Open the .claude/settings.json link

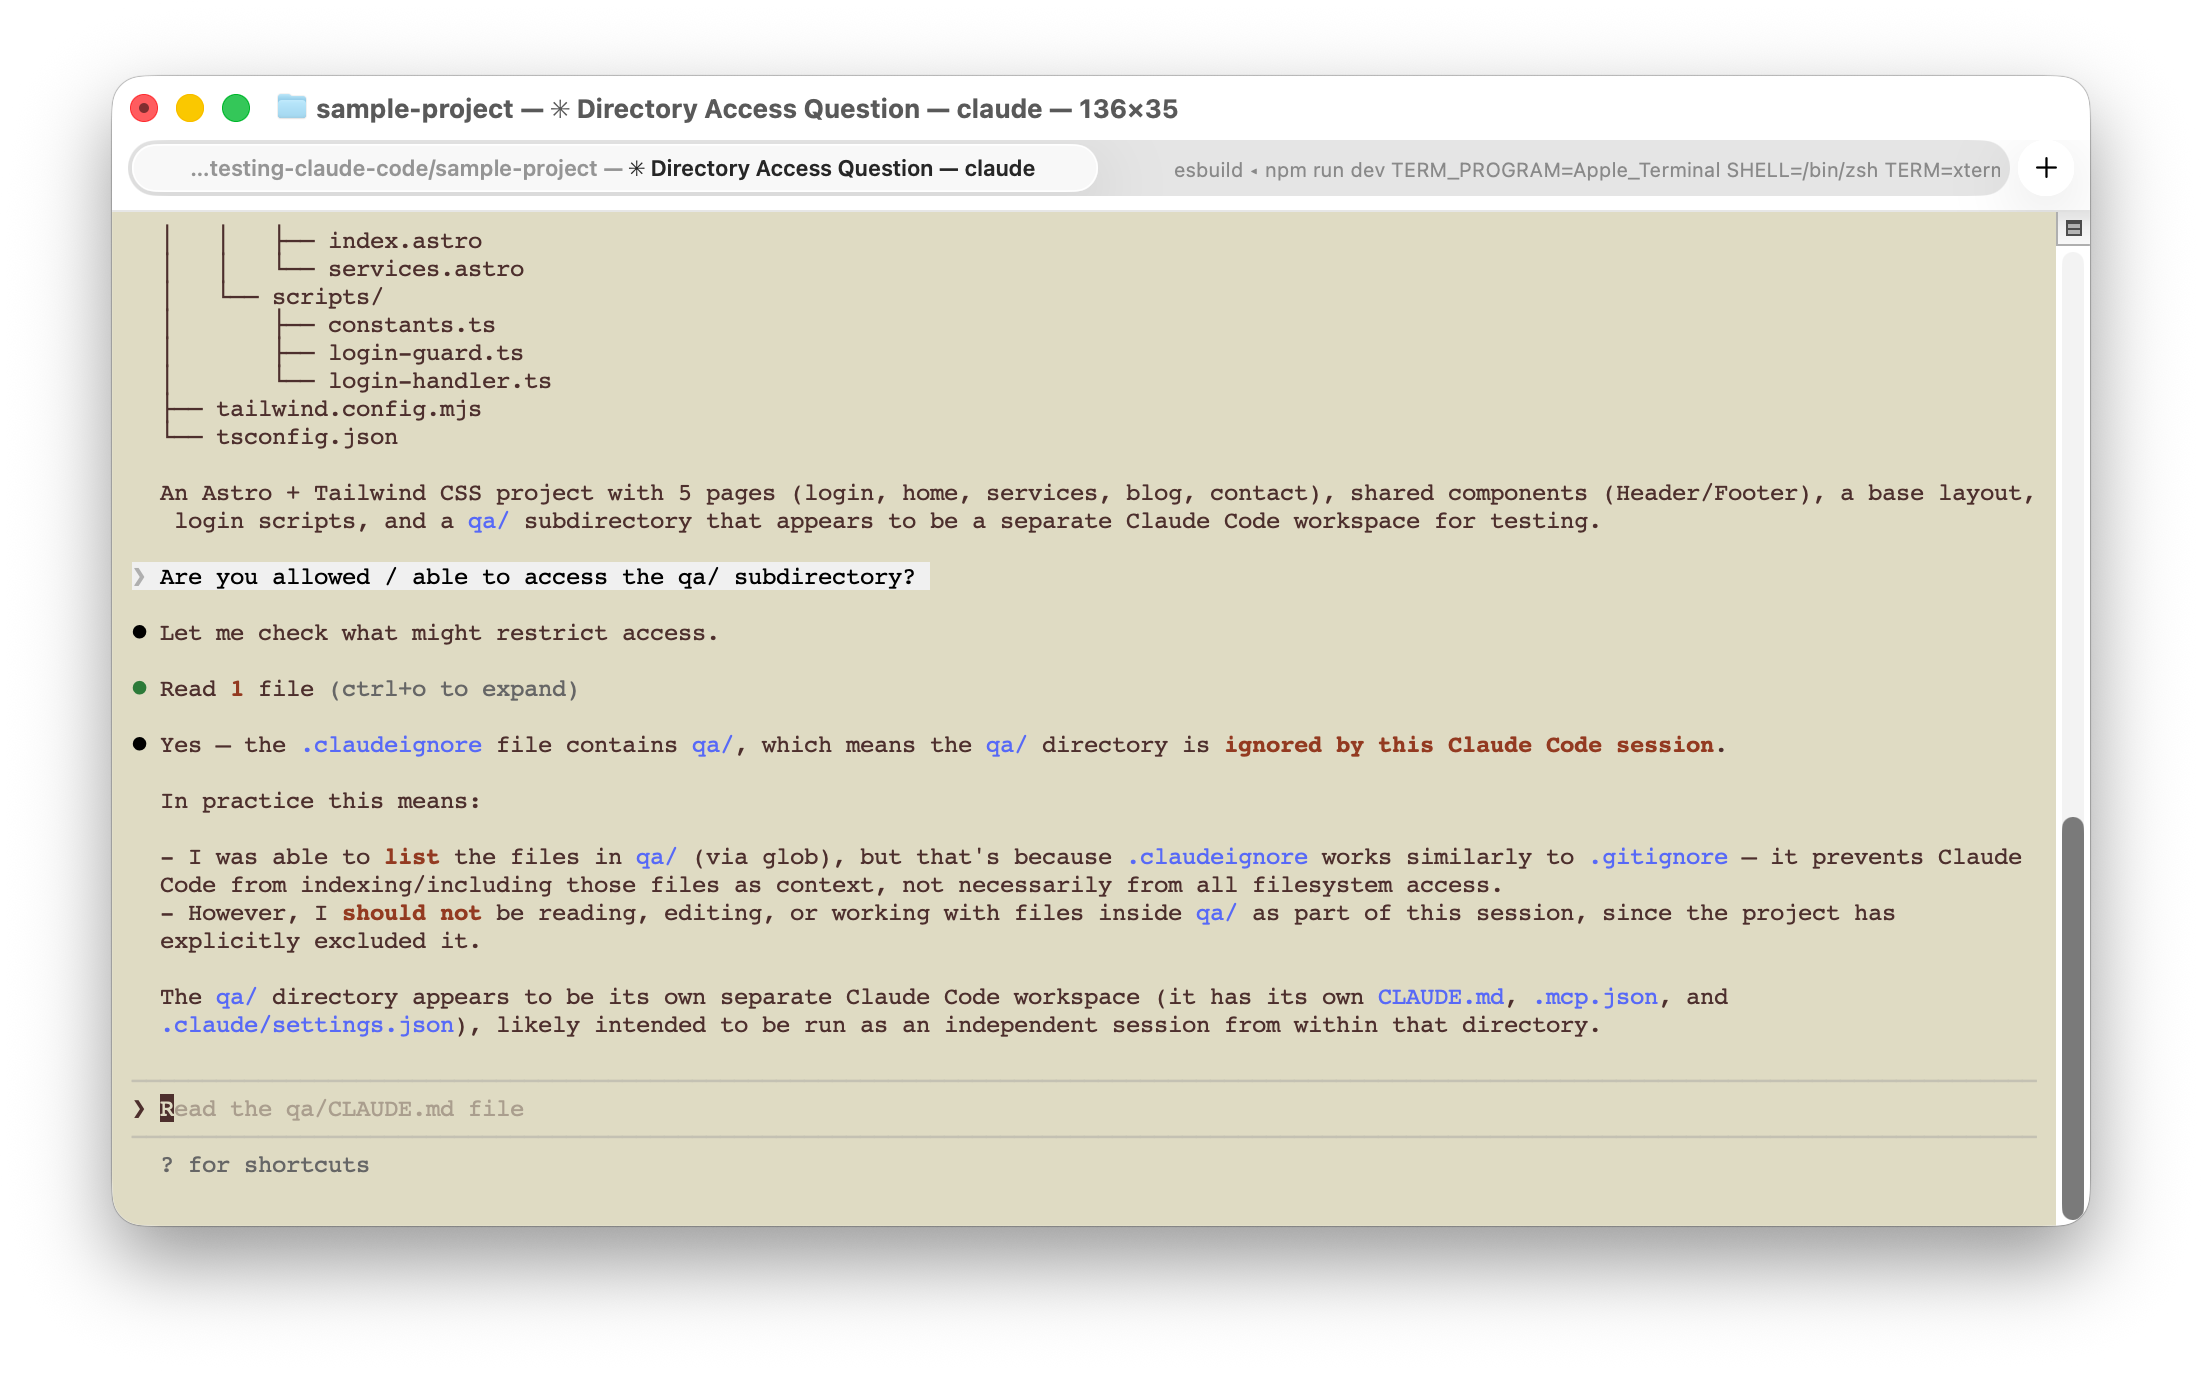(306, 1024)
